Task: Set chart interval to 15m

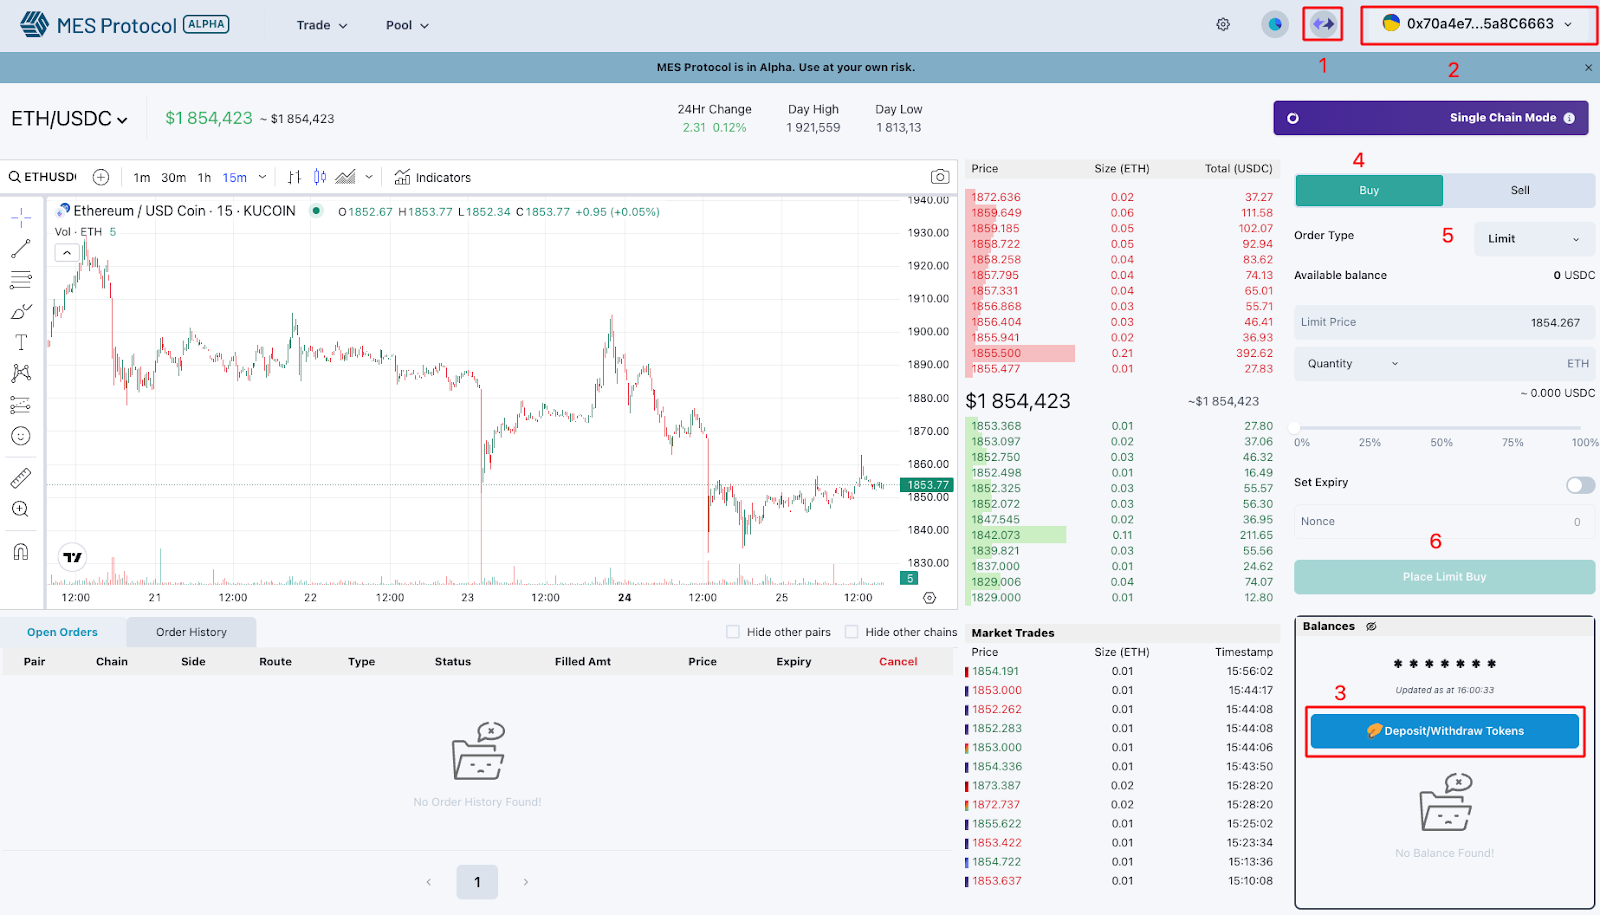Action: coord(235,178)
